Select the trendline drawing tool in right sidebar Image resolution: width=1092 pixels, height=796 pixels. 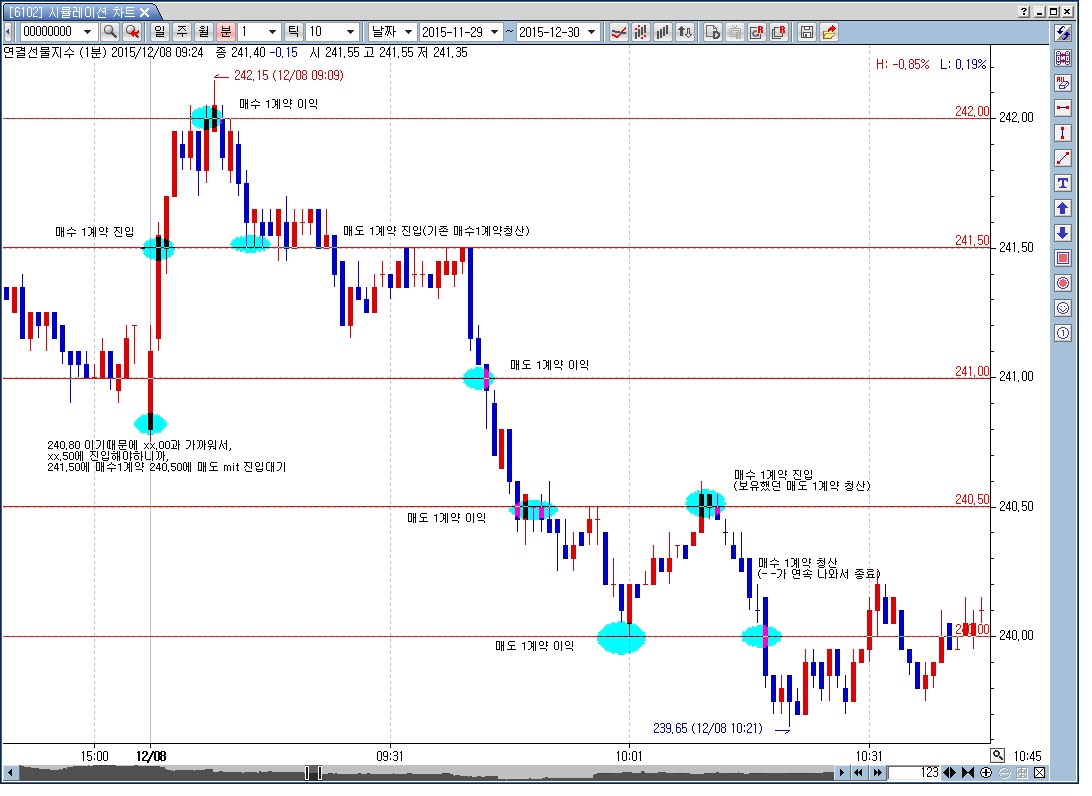pyautogui.click(x=1063, y=158)
